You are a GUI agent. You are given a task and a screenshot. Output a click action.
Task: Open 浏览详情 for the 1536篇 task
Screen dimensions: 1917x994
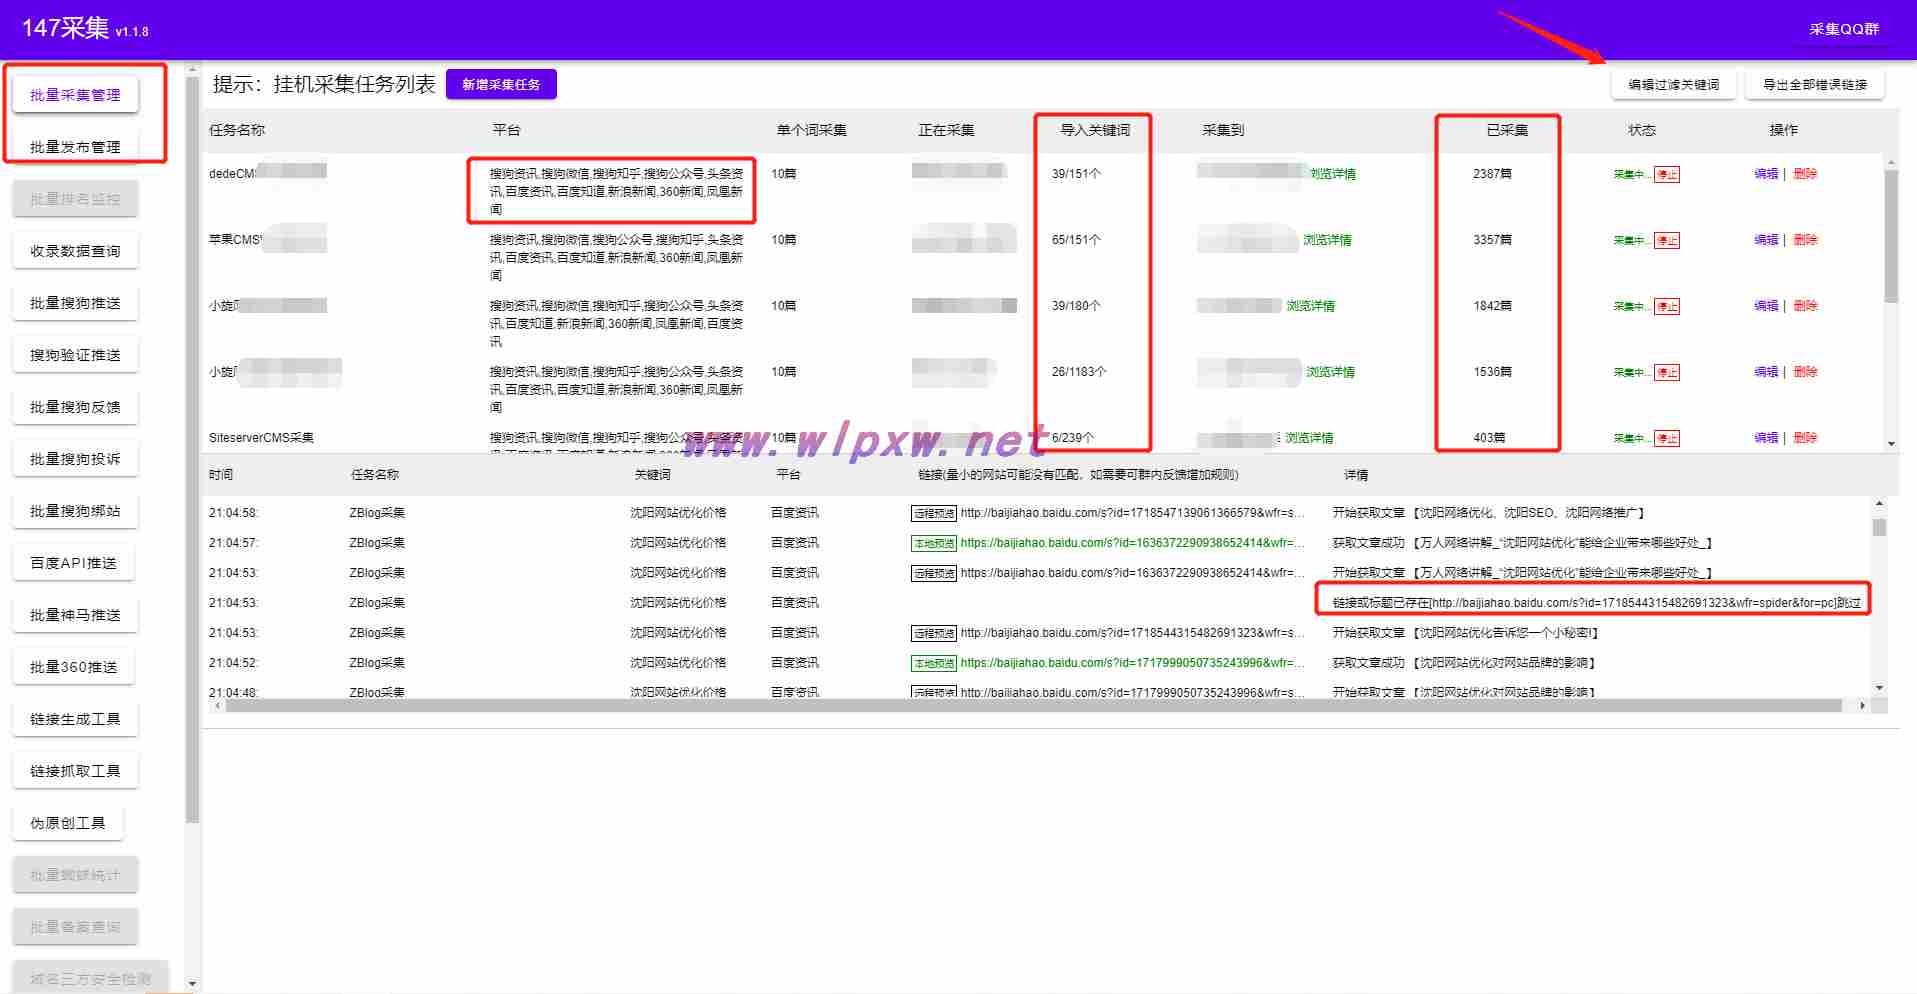[x=1330, y=372]
